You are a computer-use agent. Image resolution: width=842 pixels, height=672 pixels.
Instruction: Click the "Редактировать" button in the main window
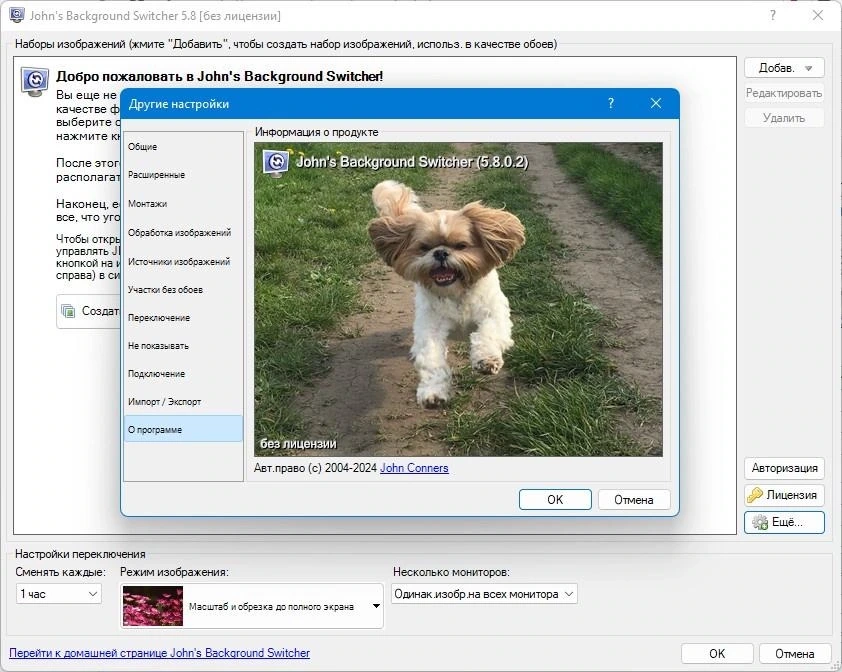pos(784,93)
